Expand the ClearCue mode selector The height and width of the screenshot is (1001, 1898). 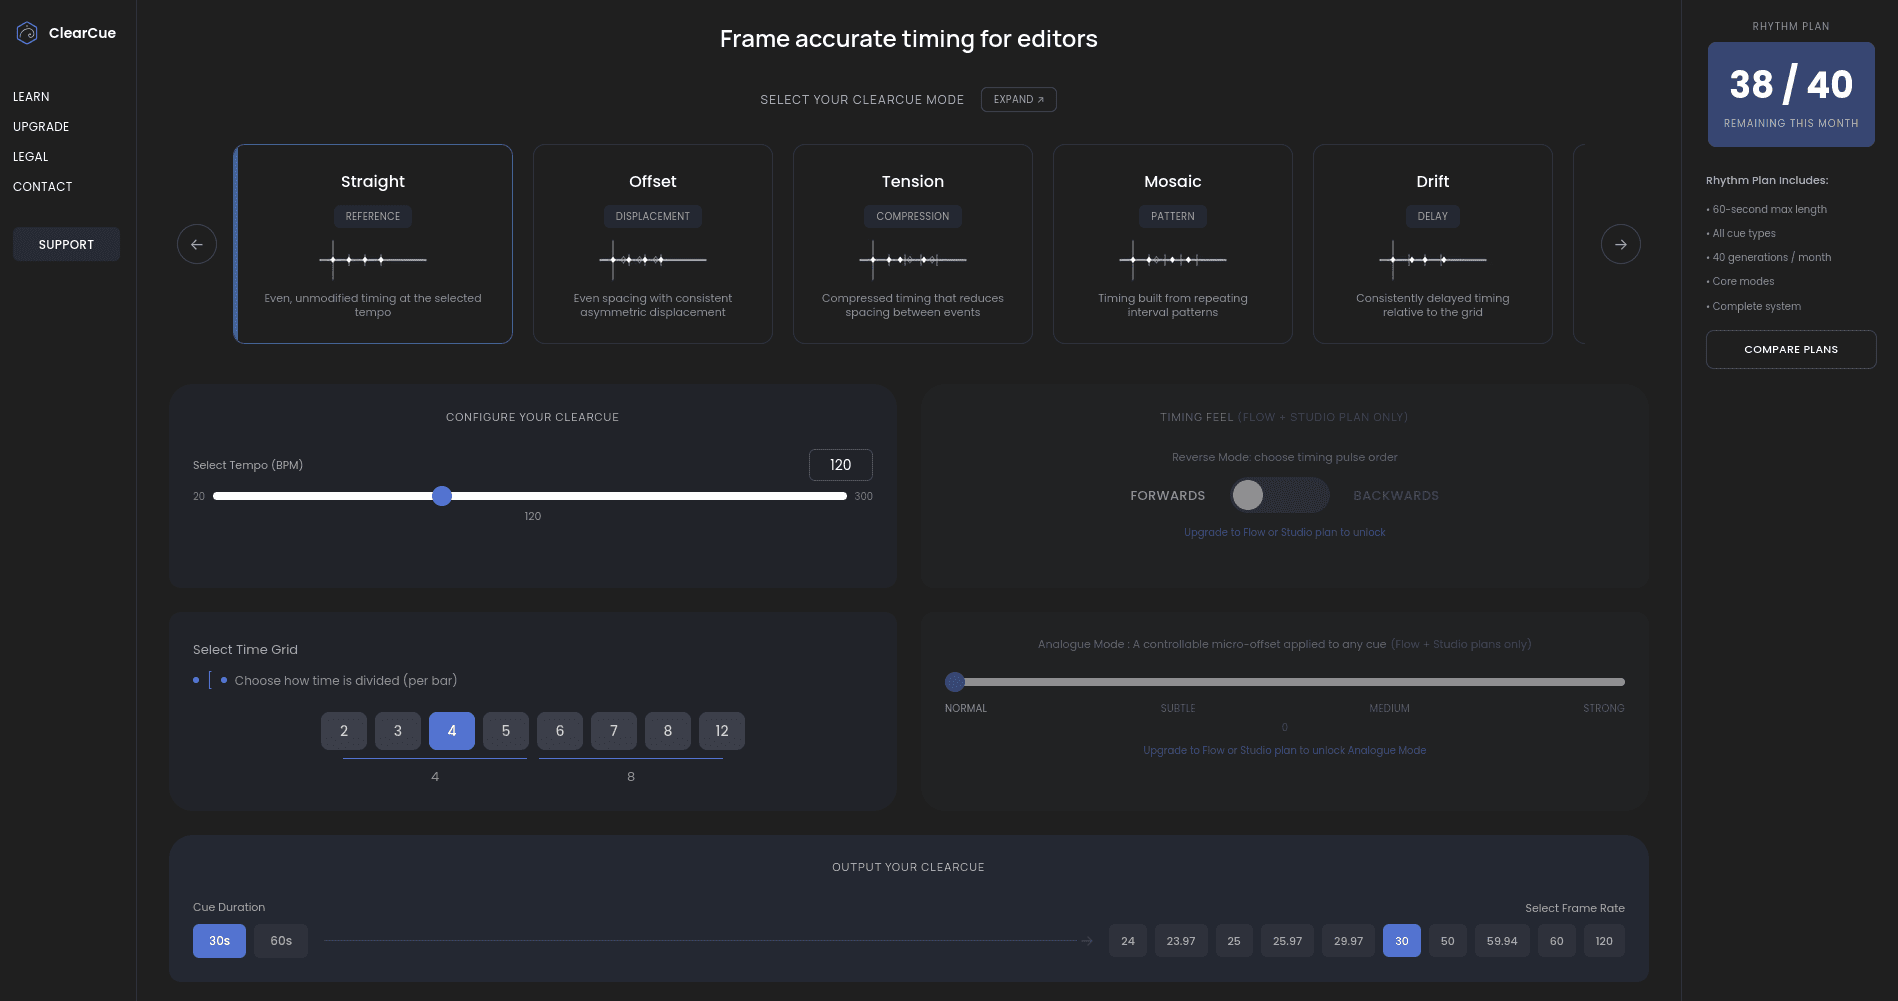[x=1018, y=100]
